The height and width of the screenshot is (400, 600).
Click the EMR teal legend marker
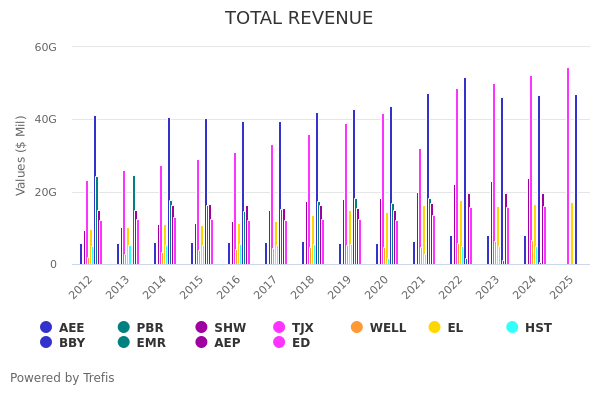tap(124, 342)
